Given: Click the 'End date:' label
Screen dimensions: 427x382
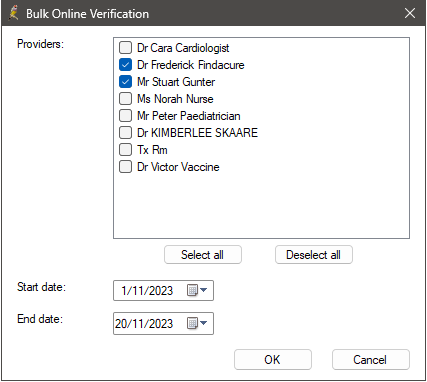Looking at the screenshot, I should tap(40, 319).
